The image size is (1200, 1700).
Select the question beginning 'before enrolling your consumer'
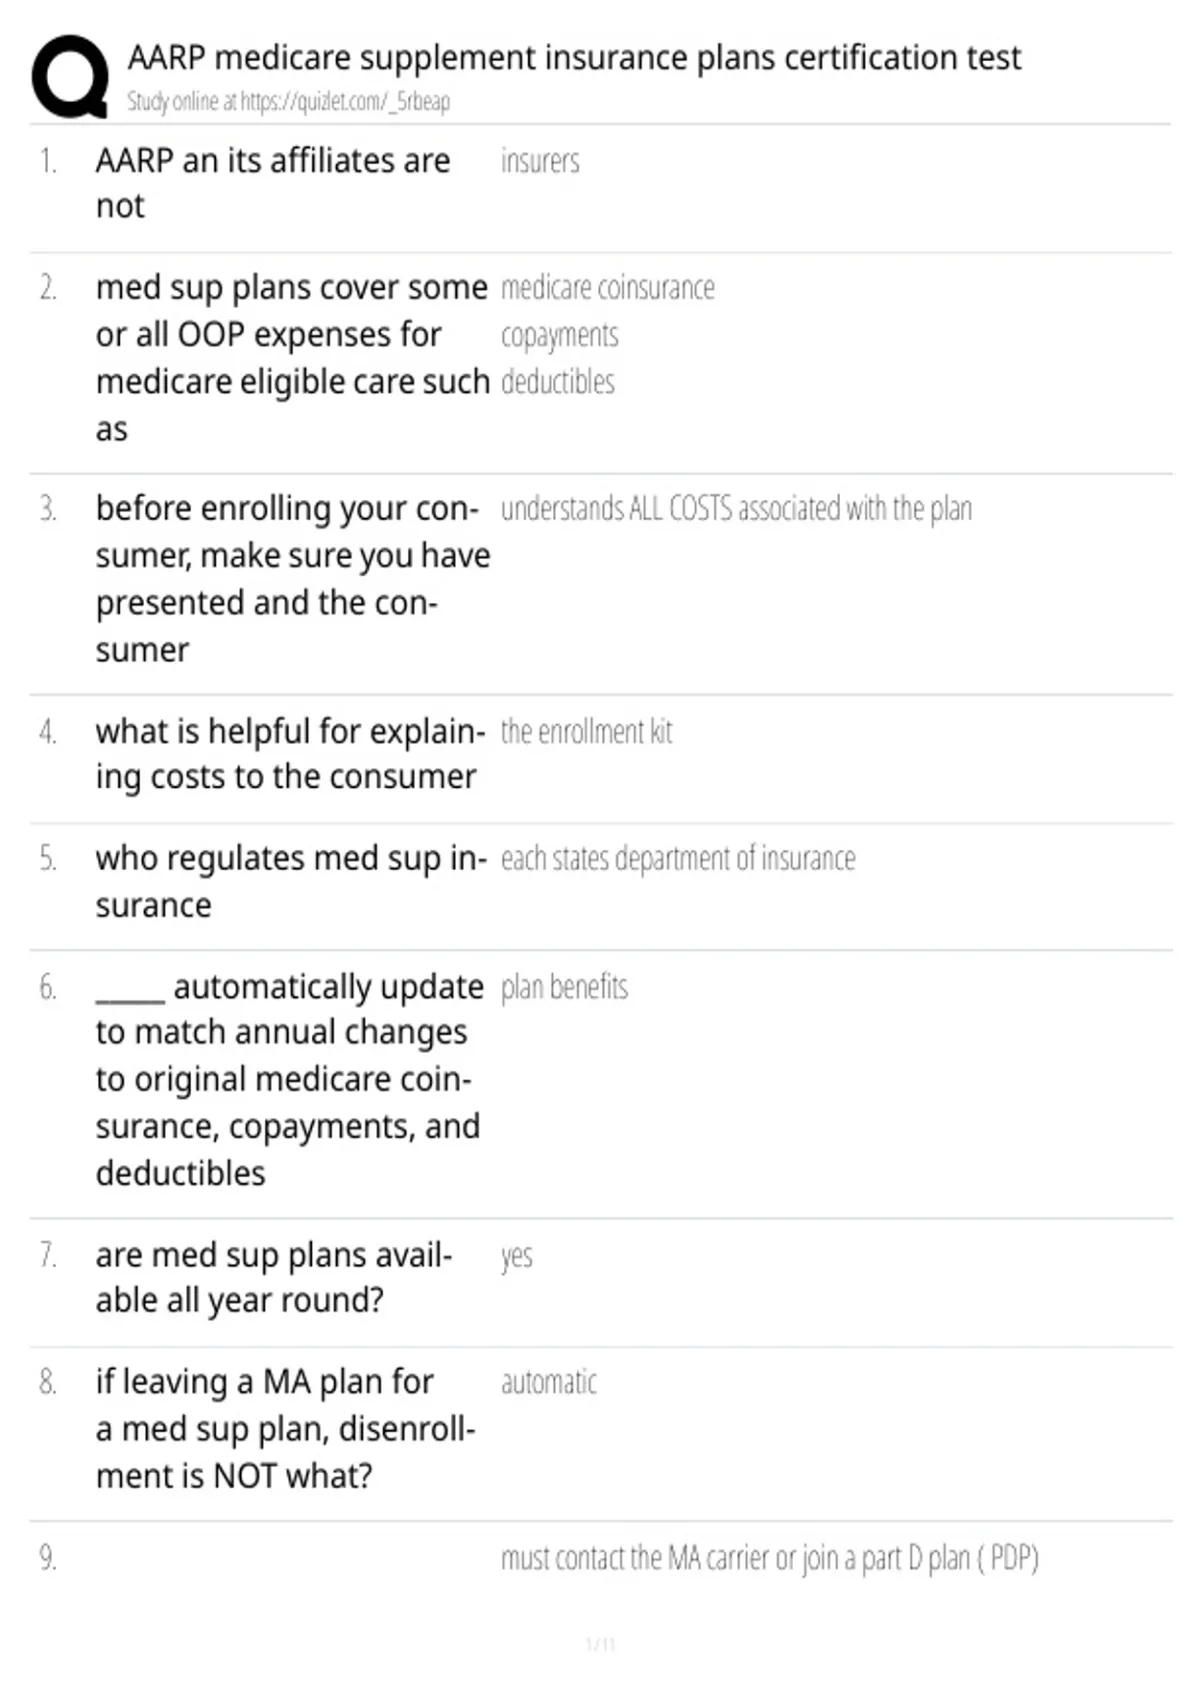293,579
